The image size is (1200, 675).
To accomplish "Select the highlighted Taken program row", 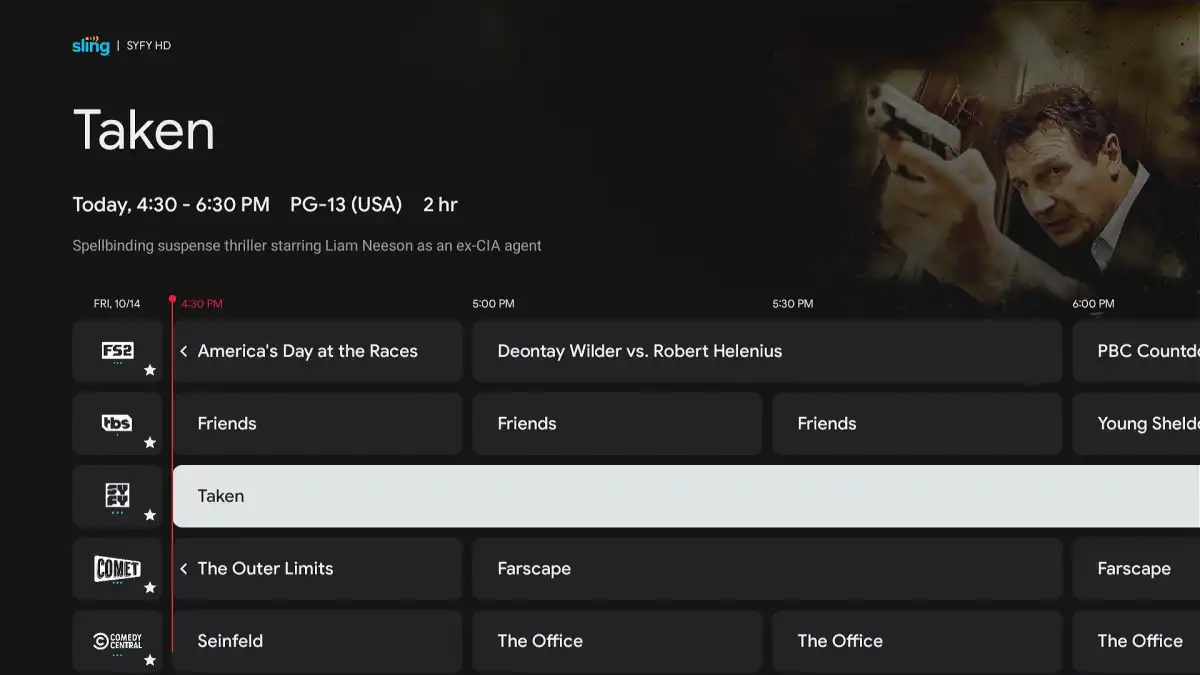I will coord(686,496).
